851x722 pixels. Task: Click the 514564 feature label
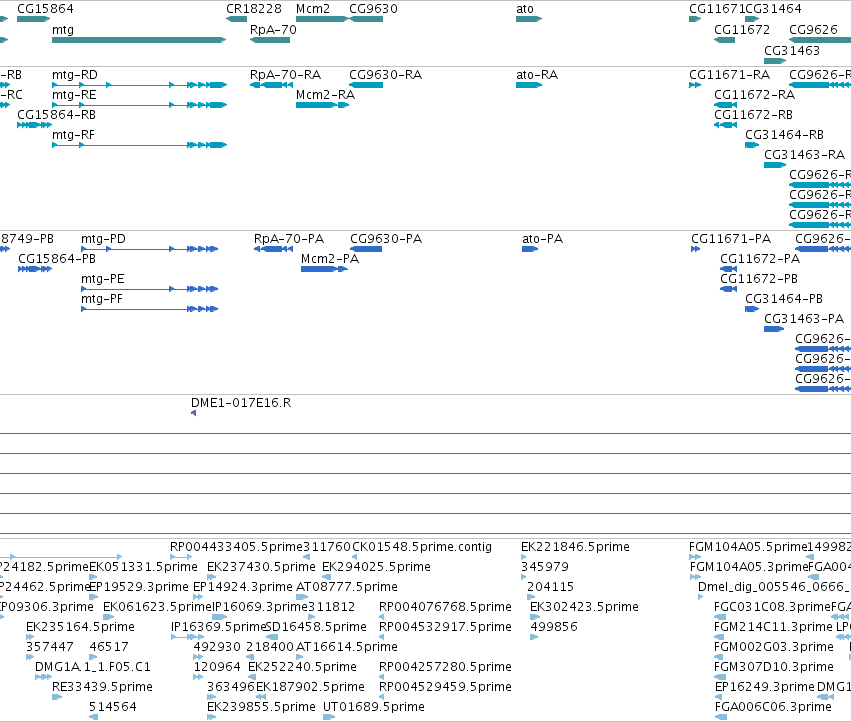coord(112,707)
